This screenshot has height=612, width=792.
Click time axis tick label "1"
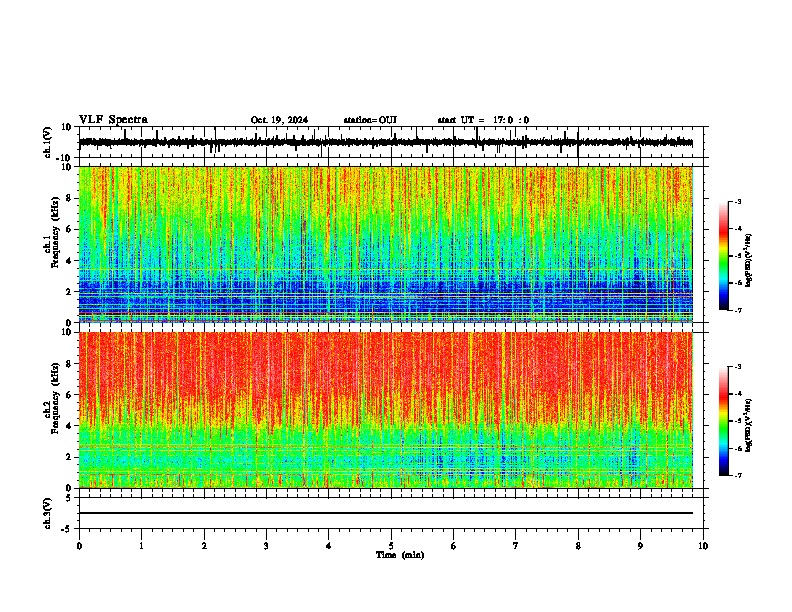click(141, 546)
